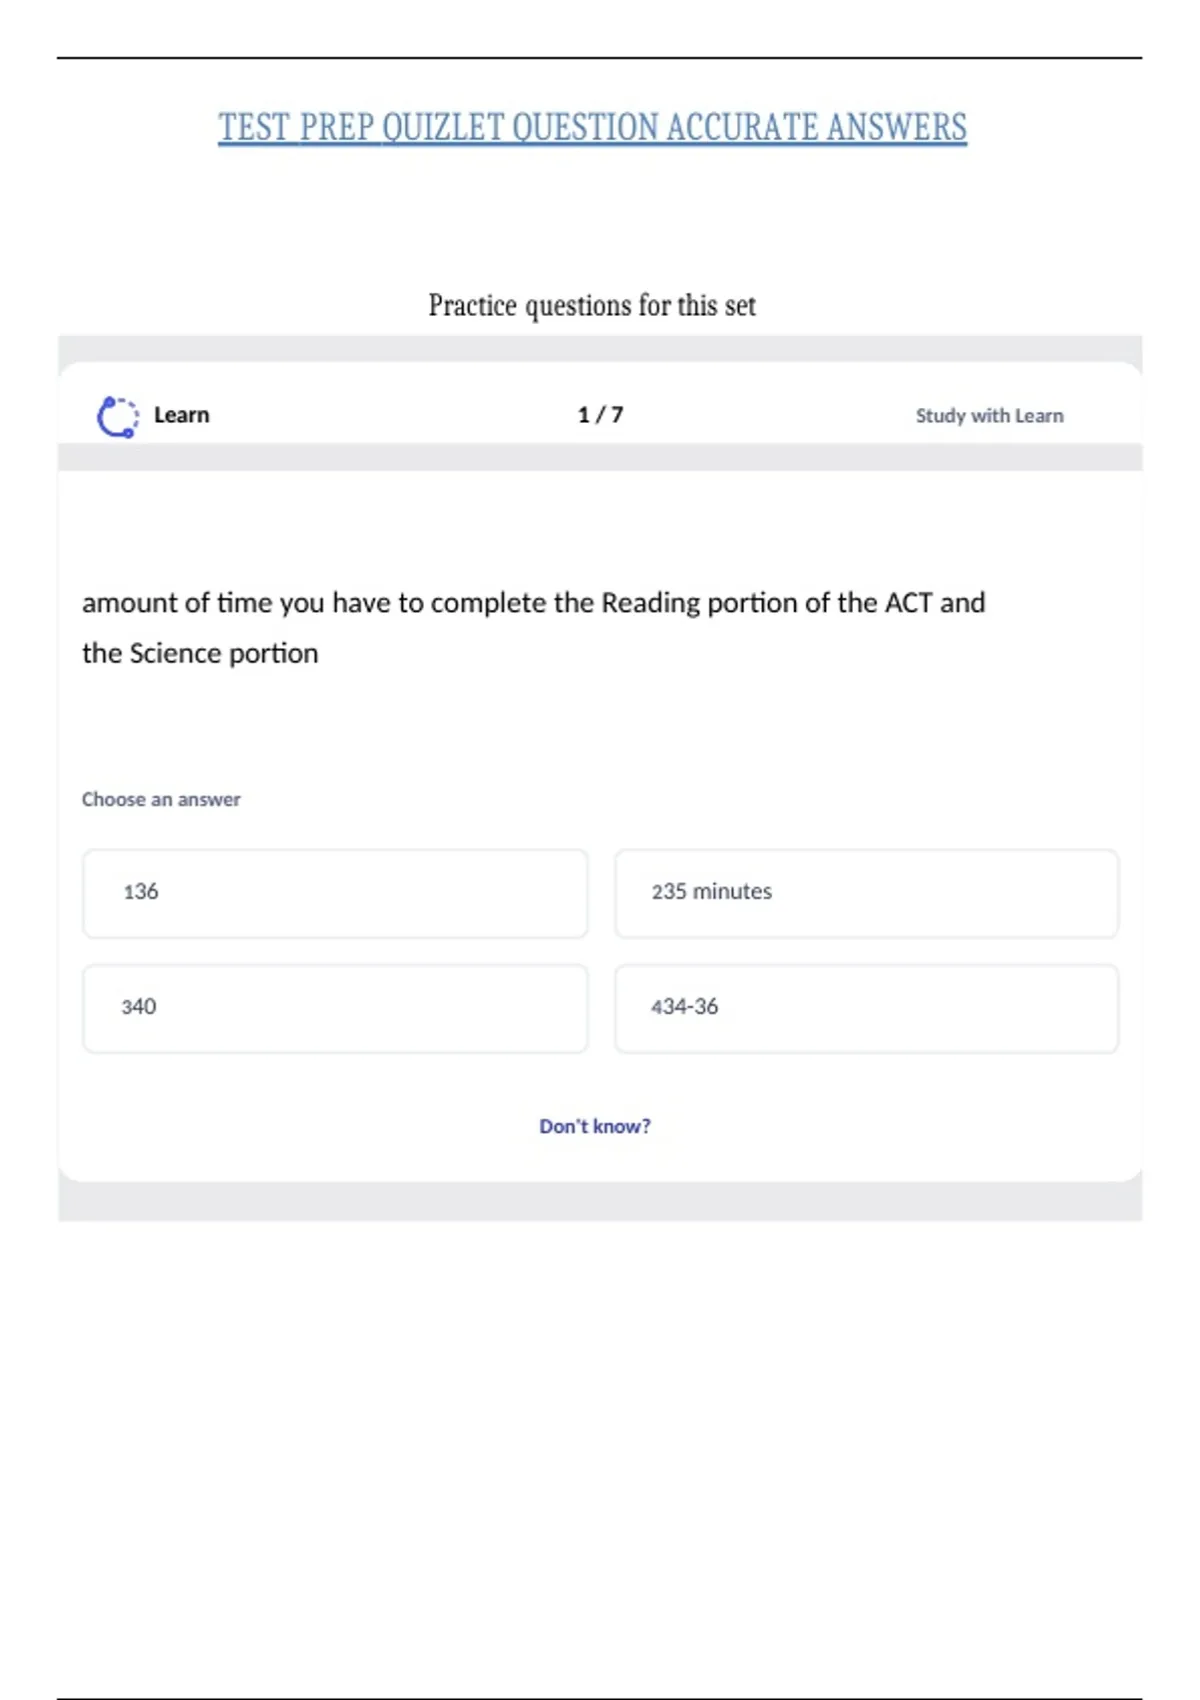This screenshot has height=1700, width=1200.
Task: Click the word Study in the top link
Action: 940,416
